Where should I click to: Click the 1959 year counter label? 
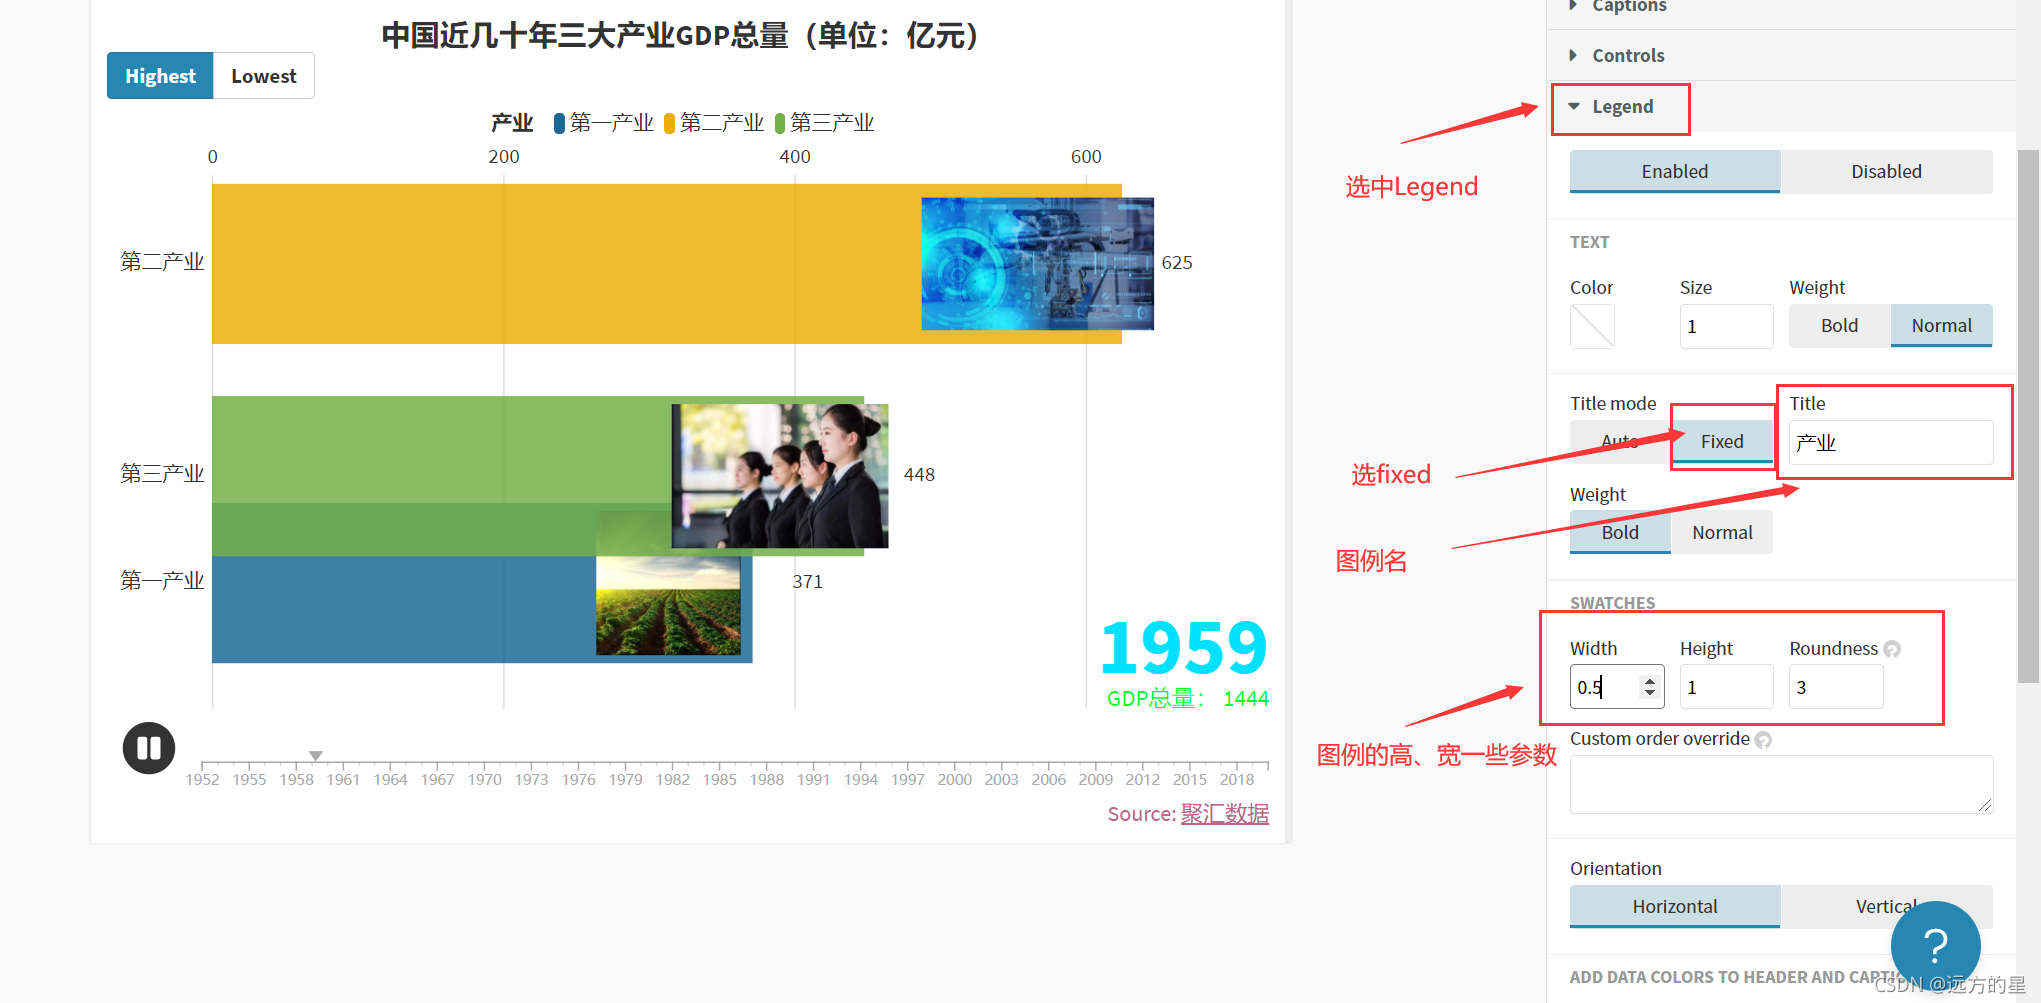pyautogui.click(x=1184, y=648)
